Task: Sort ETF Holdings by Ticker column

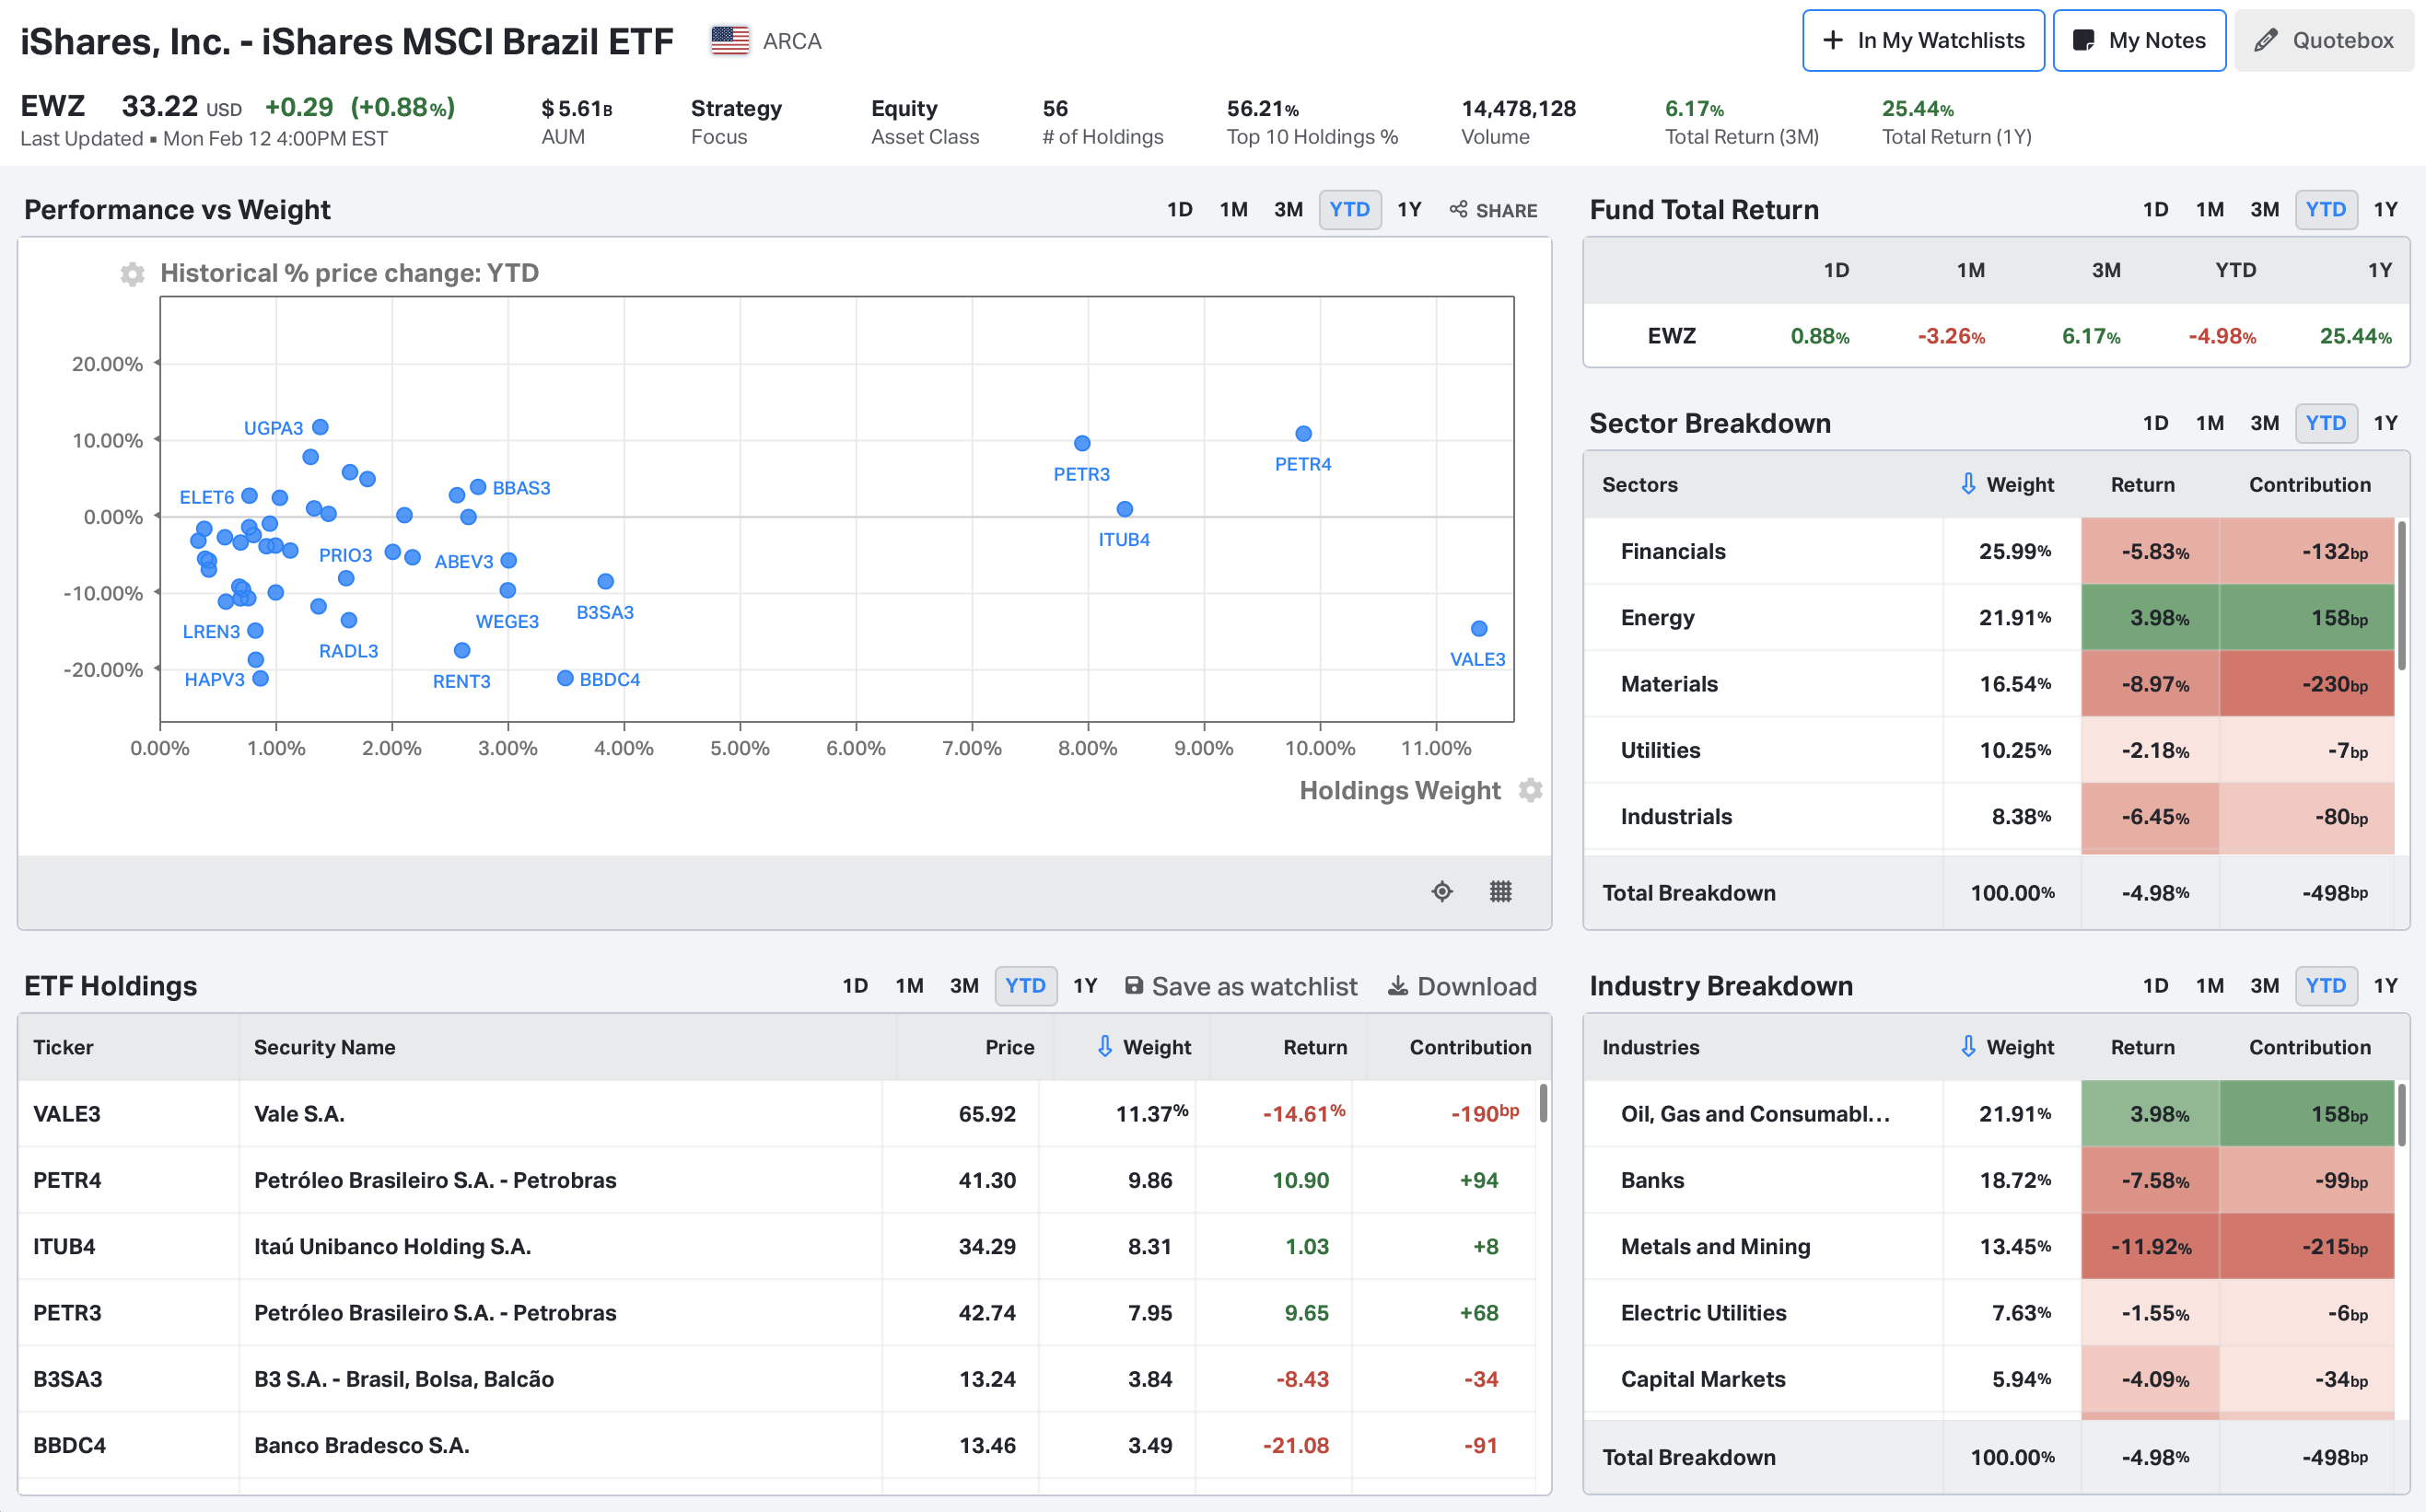Action: (63, 1047)
